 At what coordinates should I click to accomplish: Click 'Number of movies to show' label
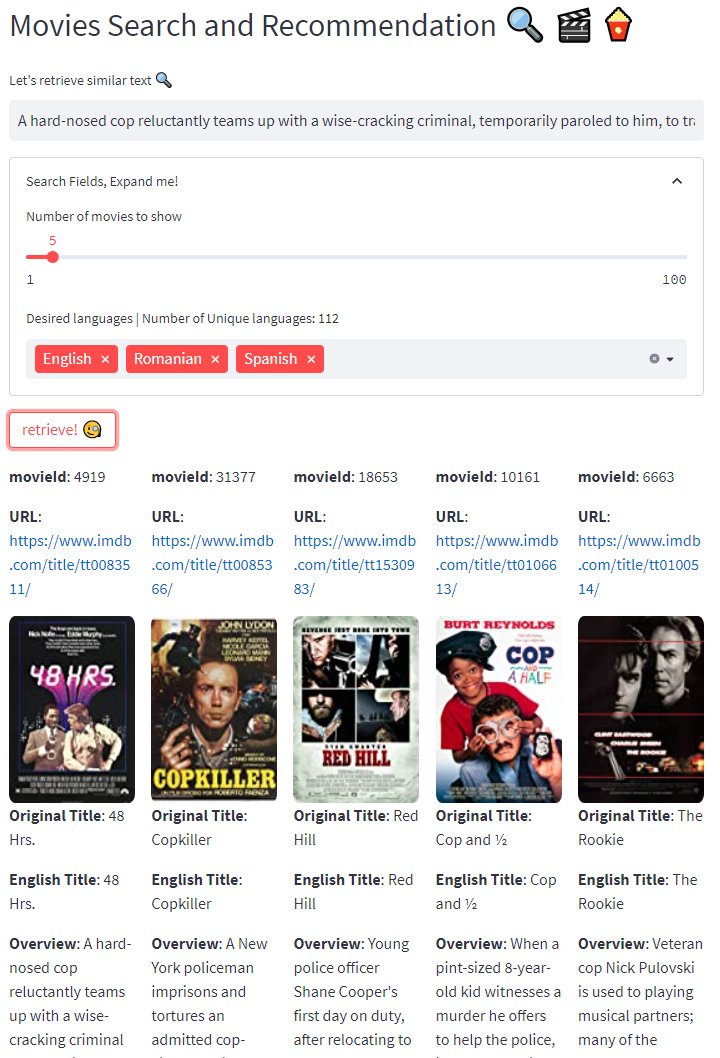tap(104, 217)
